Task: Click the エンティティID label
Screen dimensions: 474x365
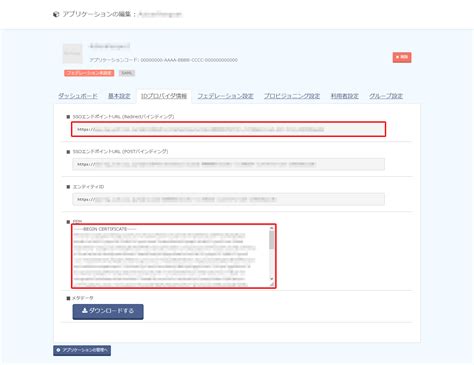Action: (88, 187)
